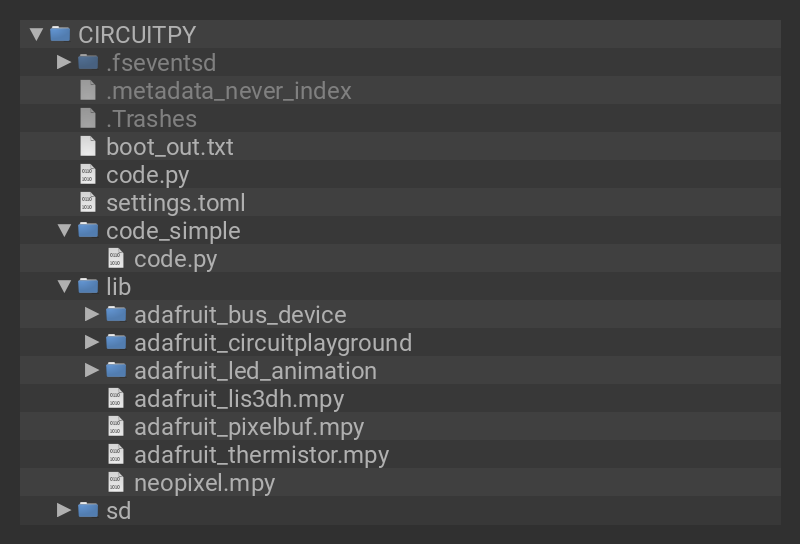Expand the sd folder arrow
This screenshot has height=544, width=800.
coord(64,510)
